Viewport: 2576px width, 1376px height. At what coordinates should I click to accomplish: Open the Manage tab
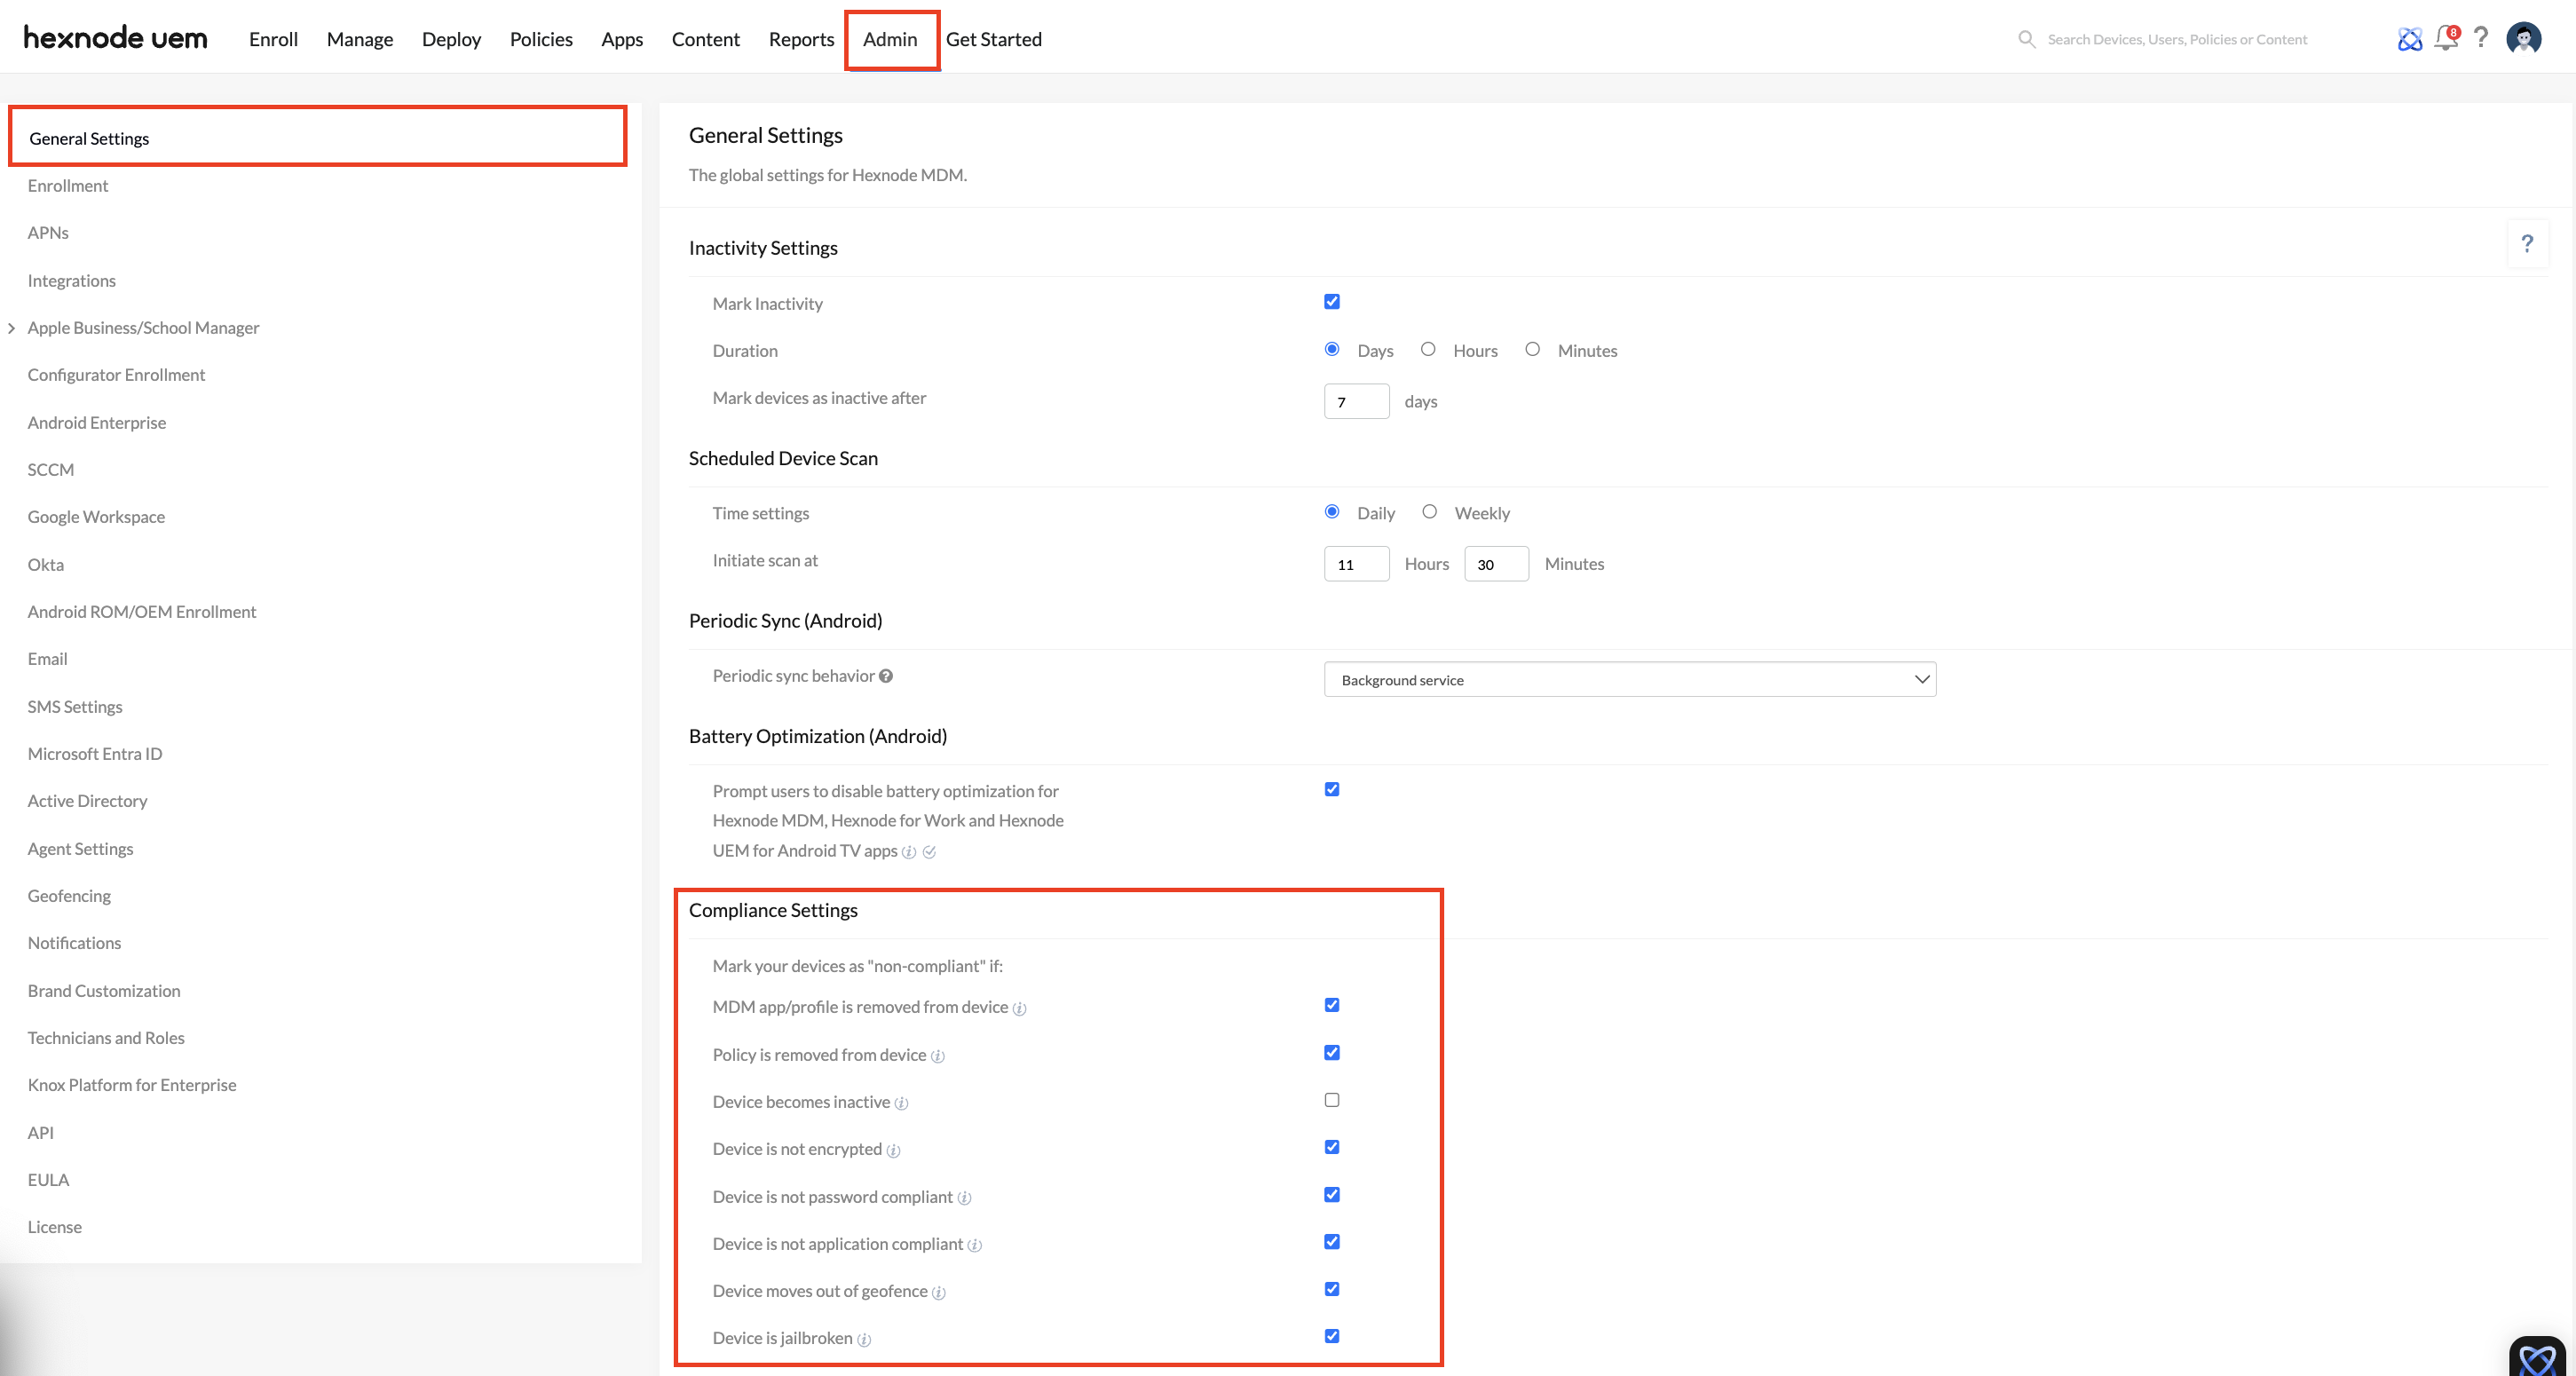click(360, 39)
